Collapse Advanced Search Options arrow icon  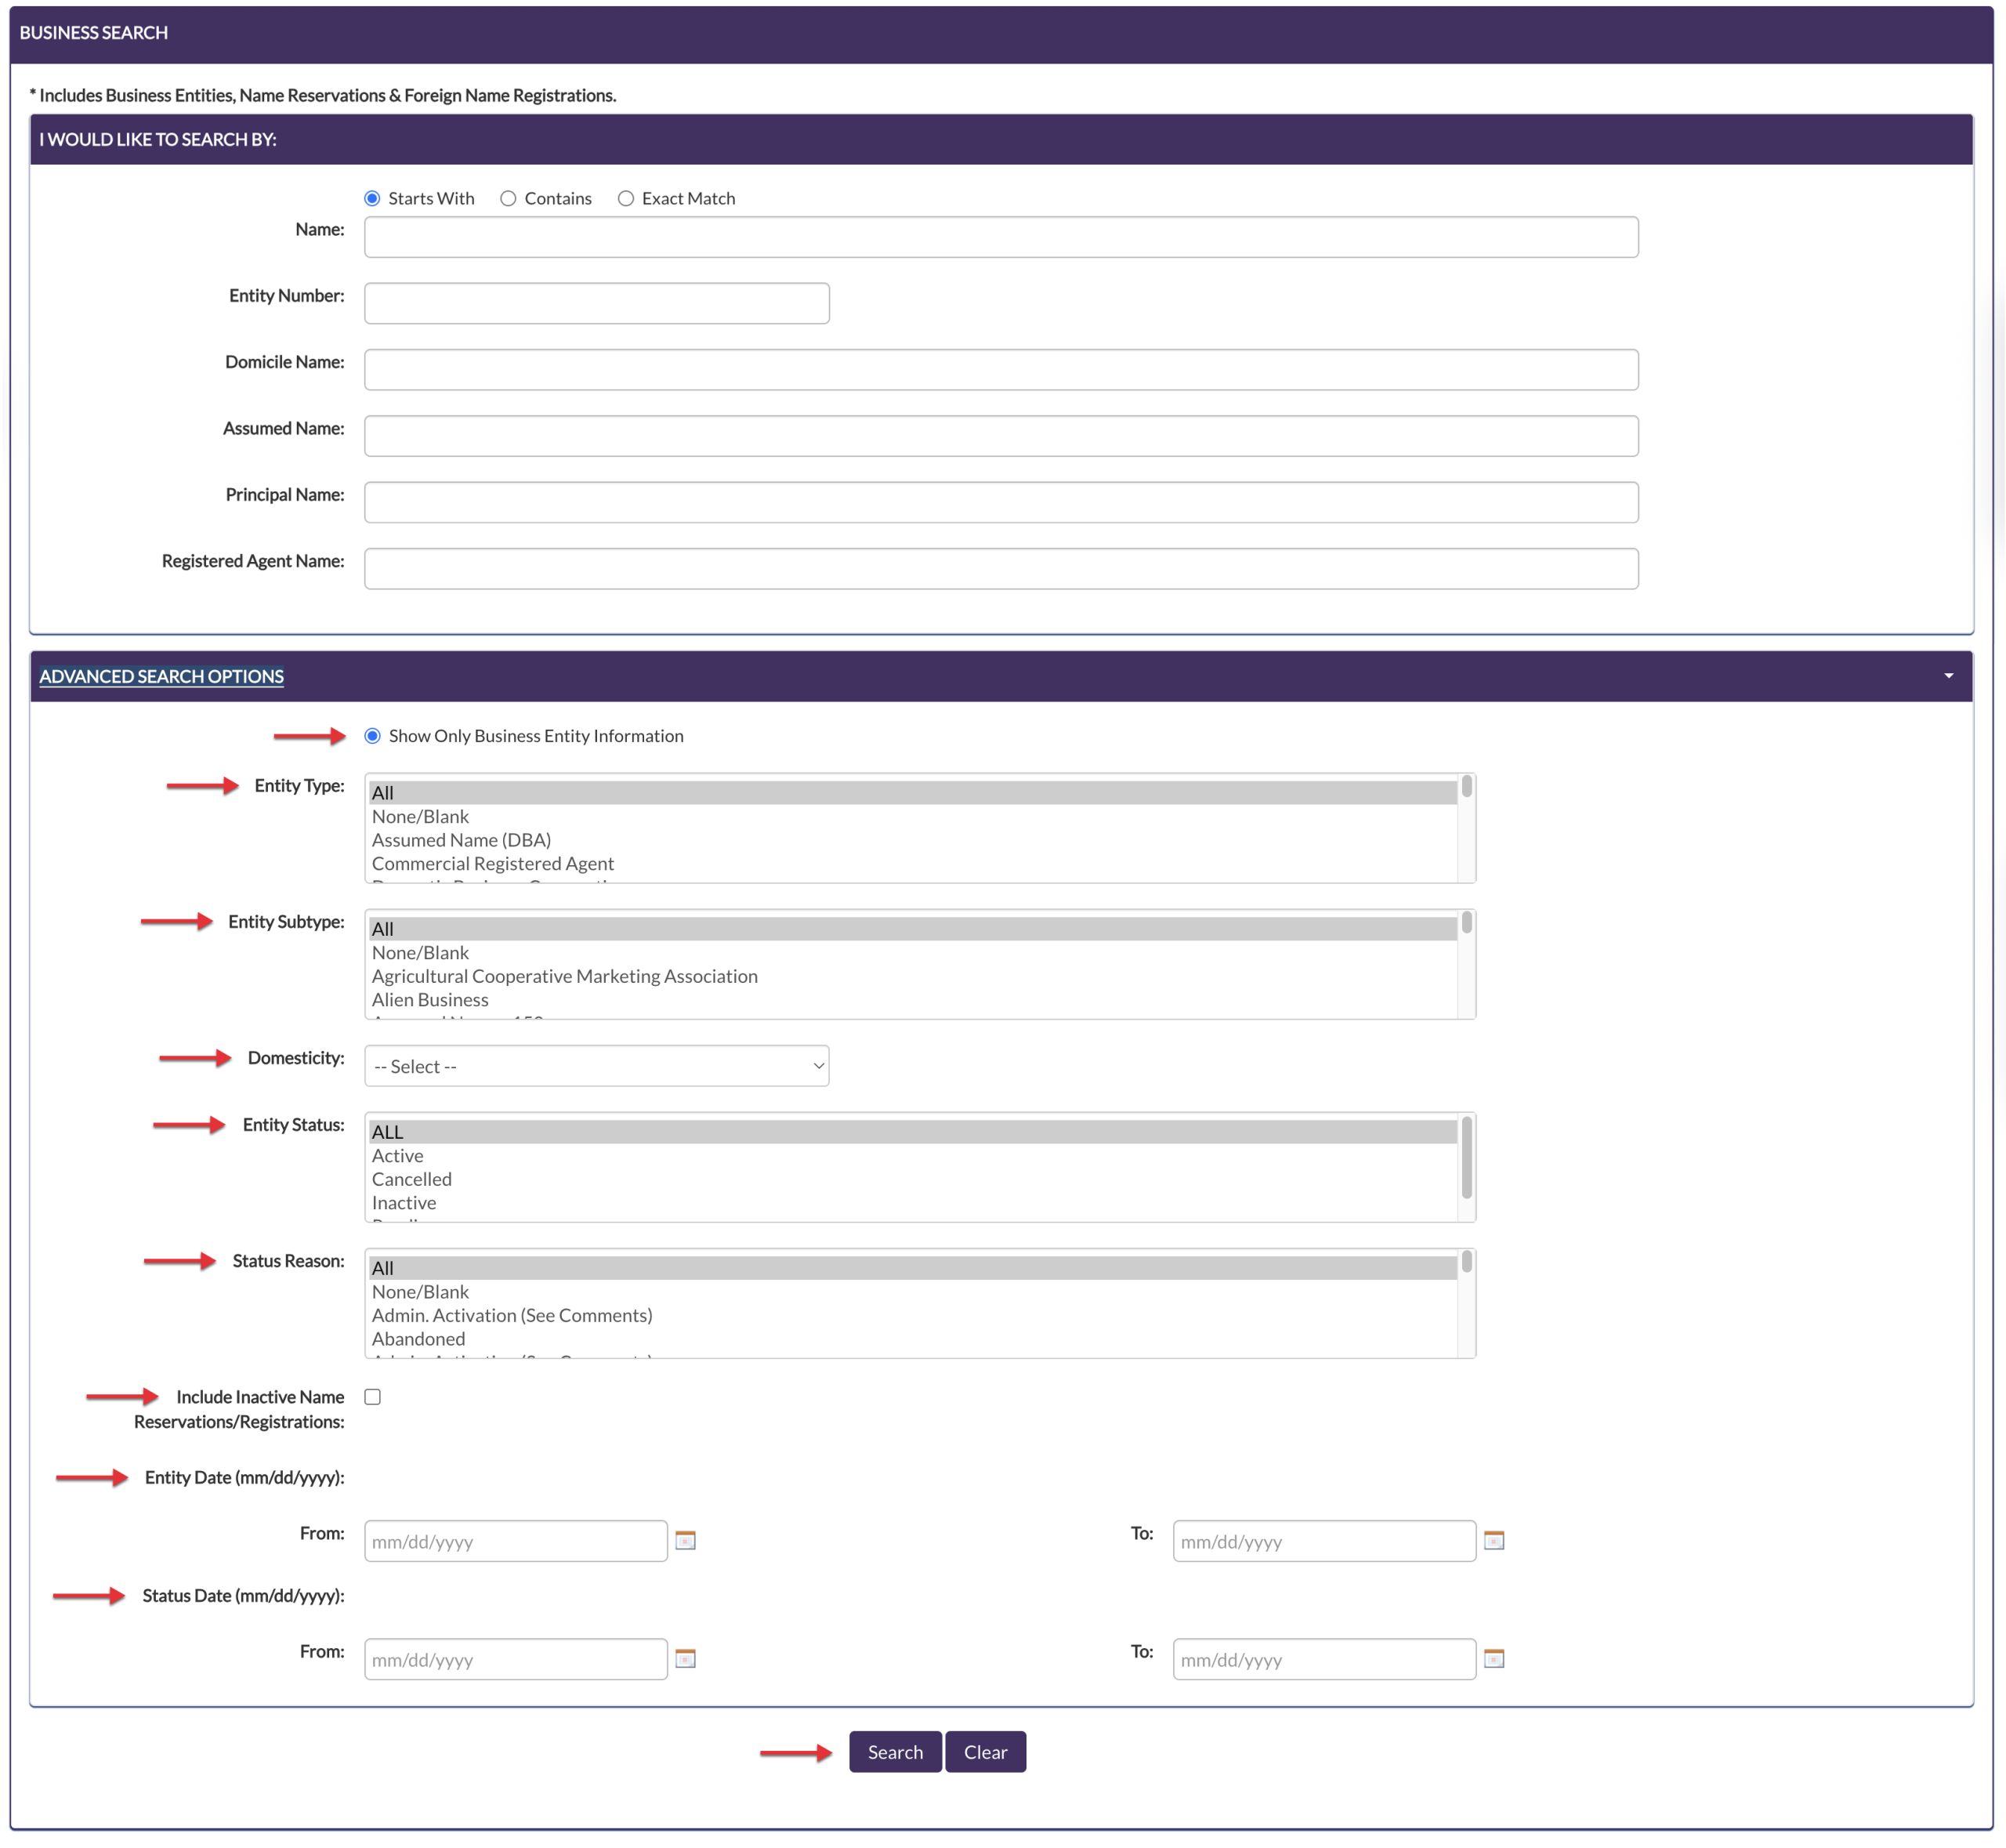pos(1948,676)
